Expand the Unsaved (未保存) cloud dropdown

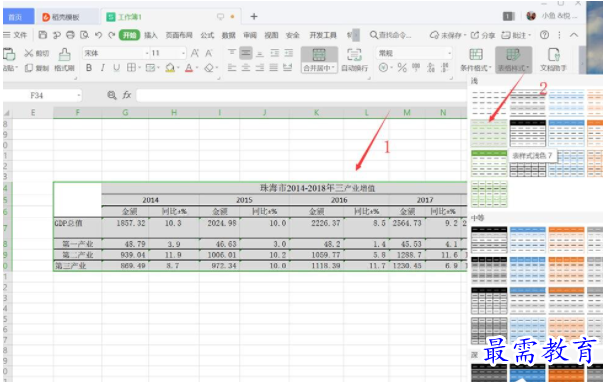pyautogui.click(x=448, y=35)
